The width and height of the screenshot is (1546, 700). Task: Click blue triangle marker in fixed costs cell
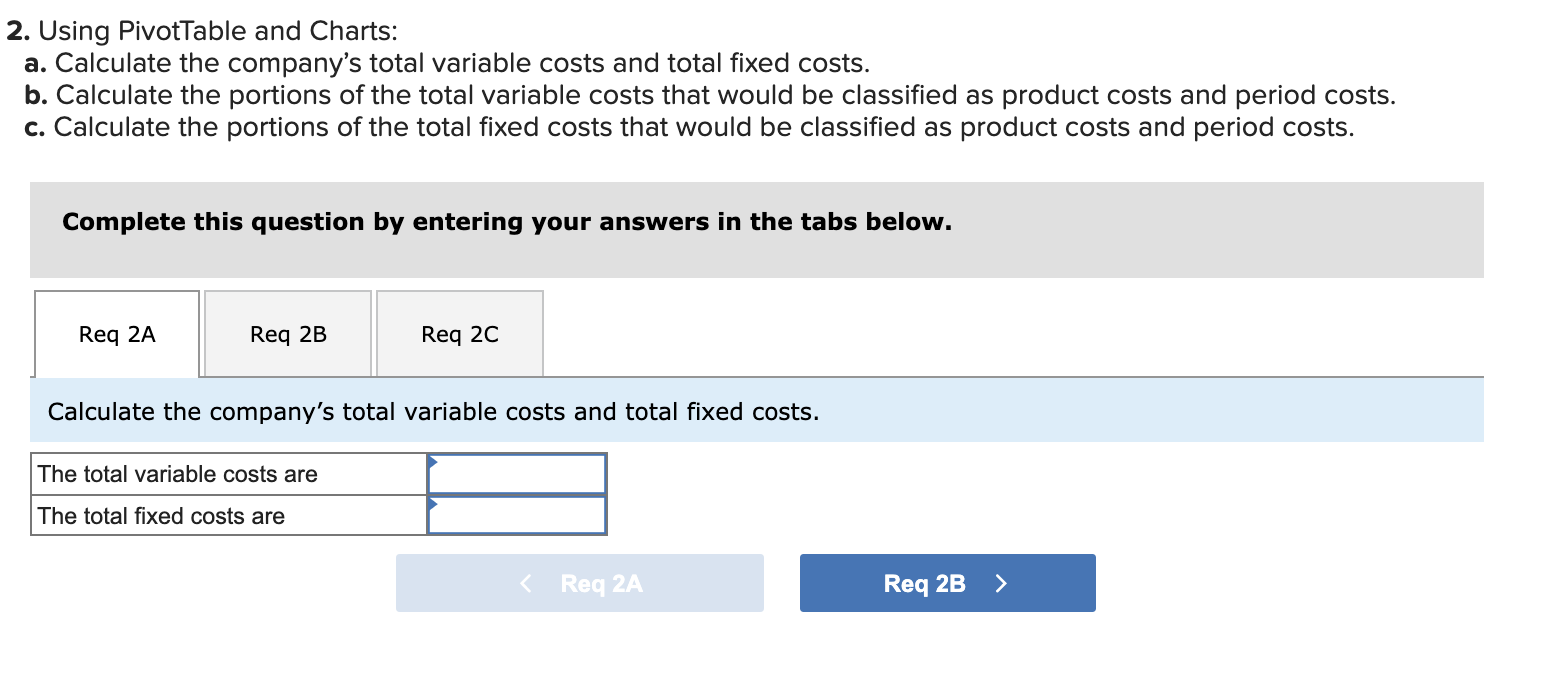[433, 502]
